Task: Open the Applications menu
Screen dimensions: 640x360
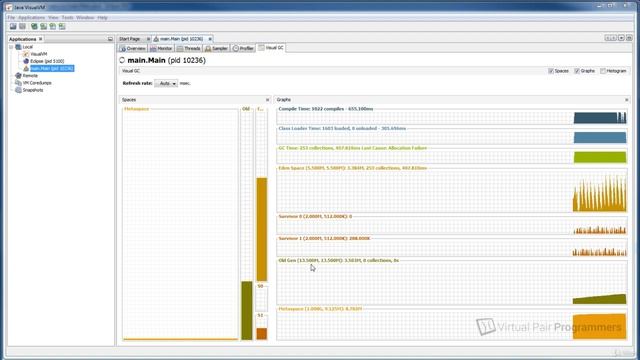Action: tap(31, 18)
